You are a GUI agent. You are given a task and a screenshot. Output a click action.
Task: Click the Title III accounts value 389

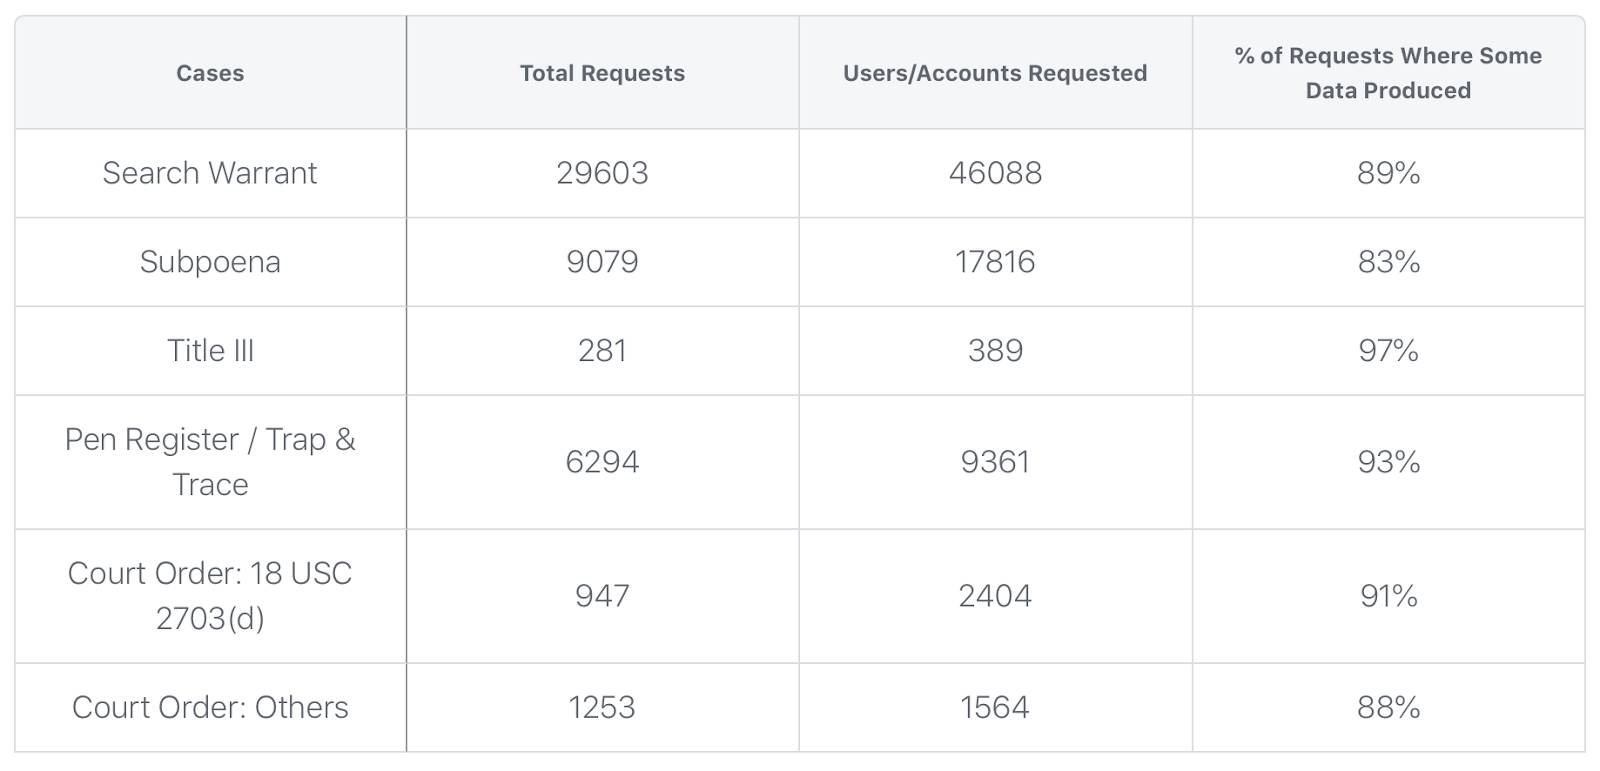[x=995, y=351]
